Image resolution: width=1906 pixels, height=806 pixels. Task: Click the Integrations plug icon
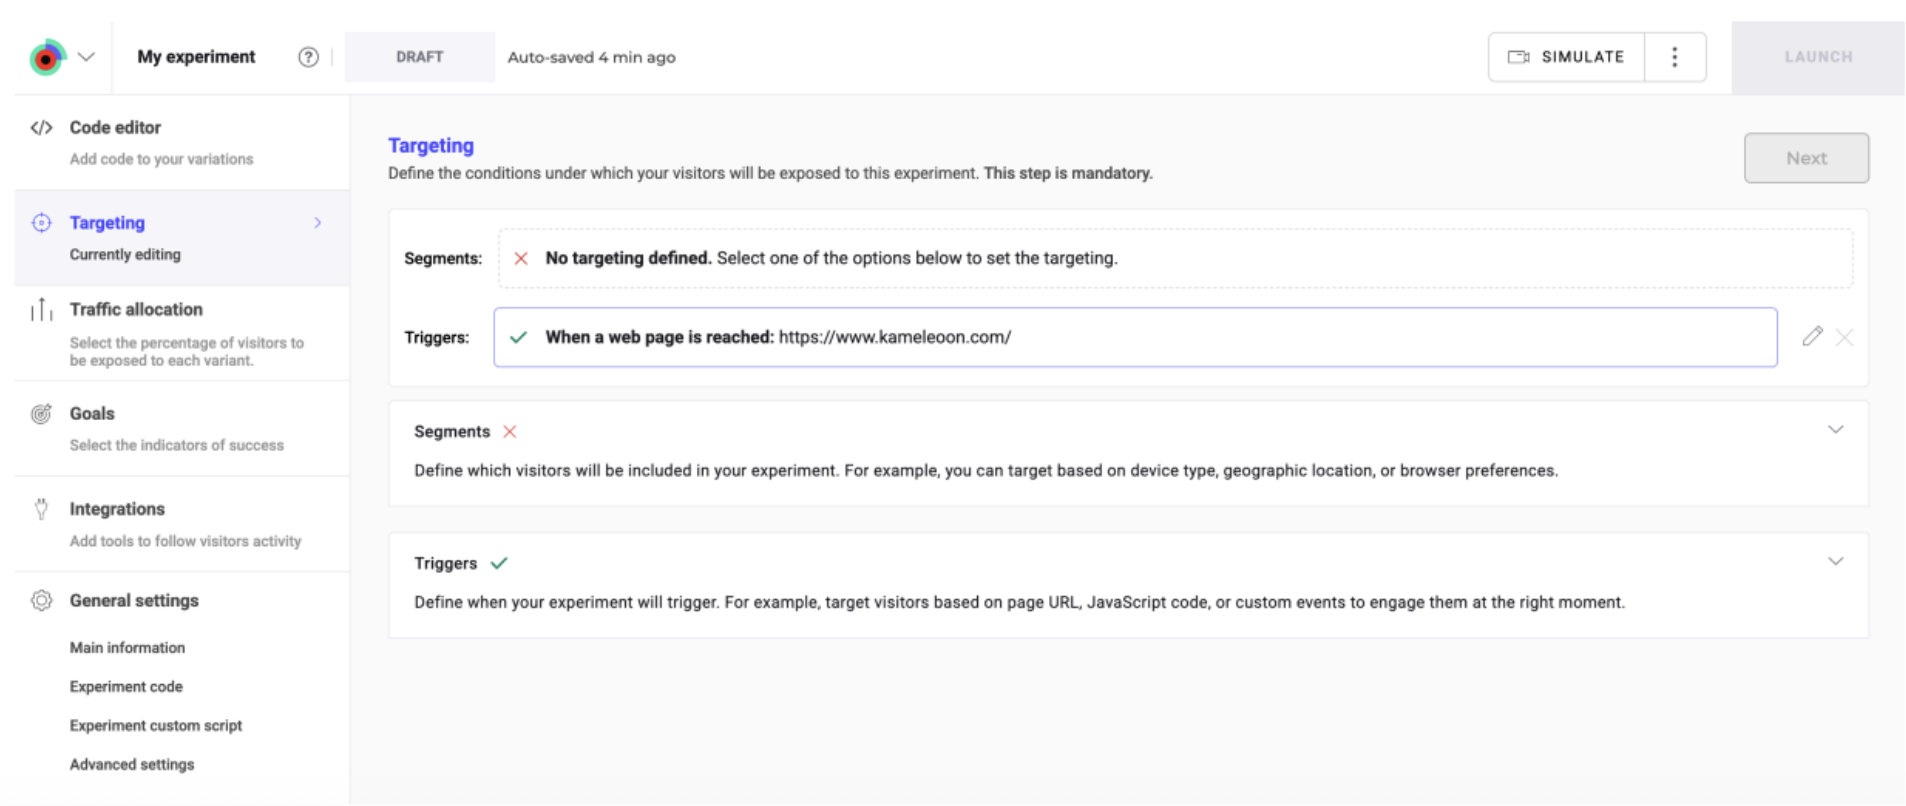point(41,509)
